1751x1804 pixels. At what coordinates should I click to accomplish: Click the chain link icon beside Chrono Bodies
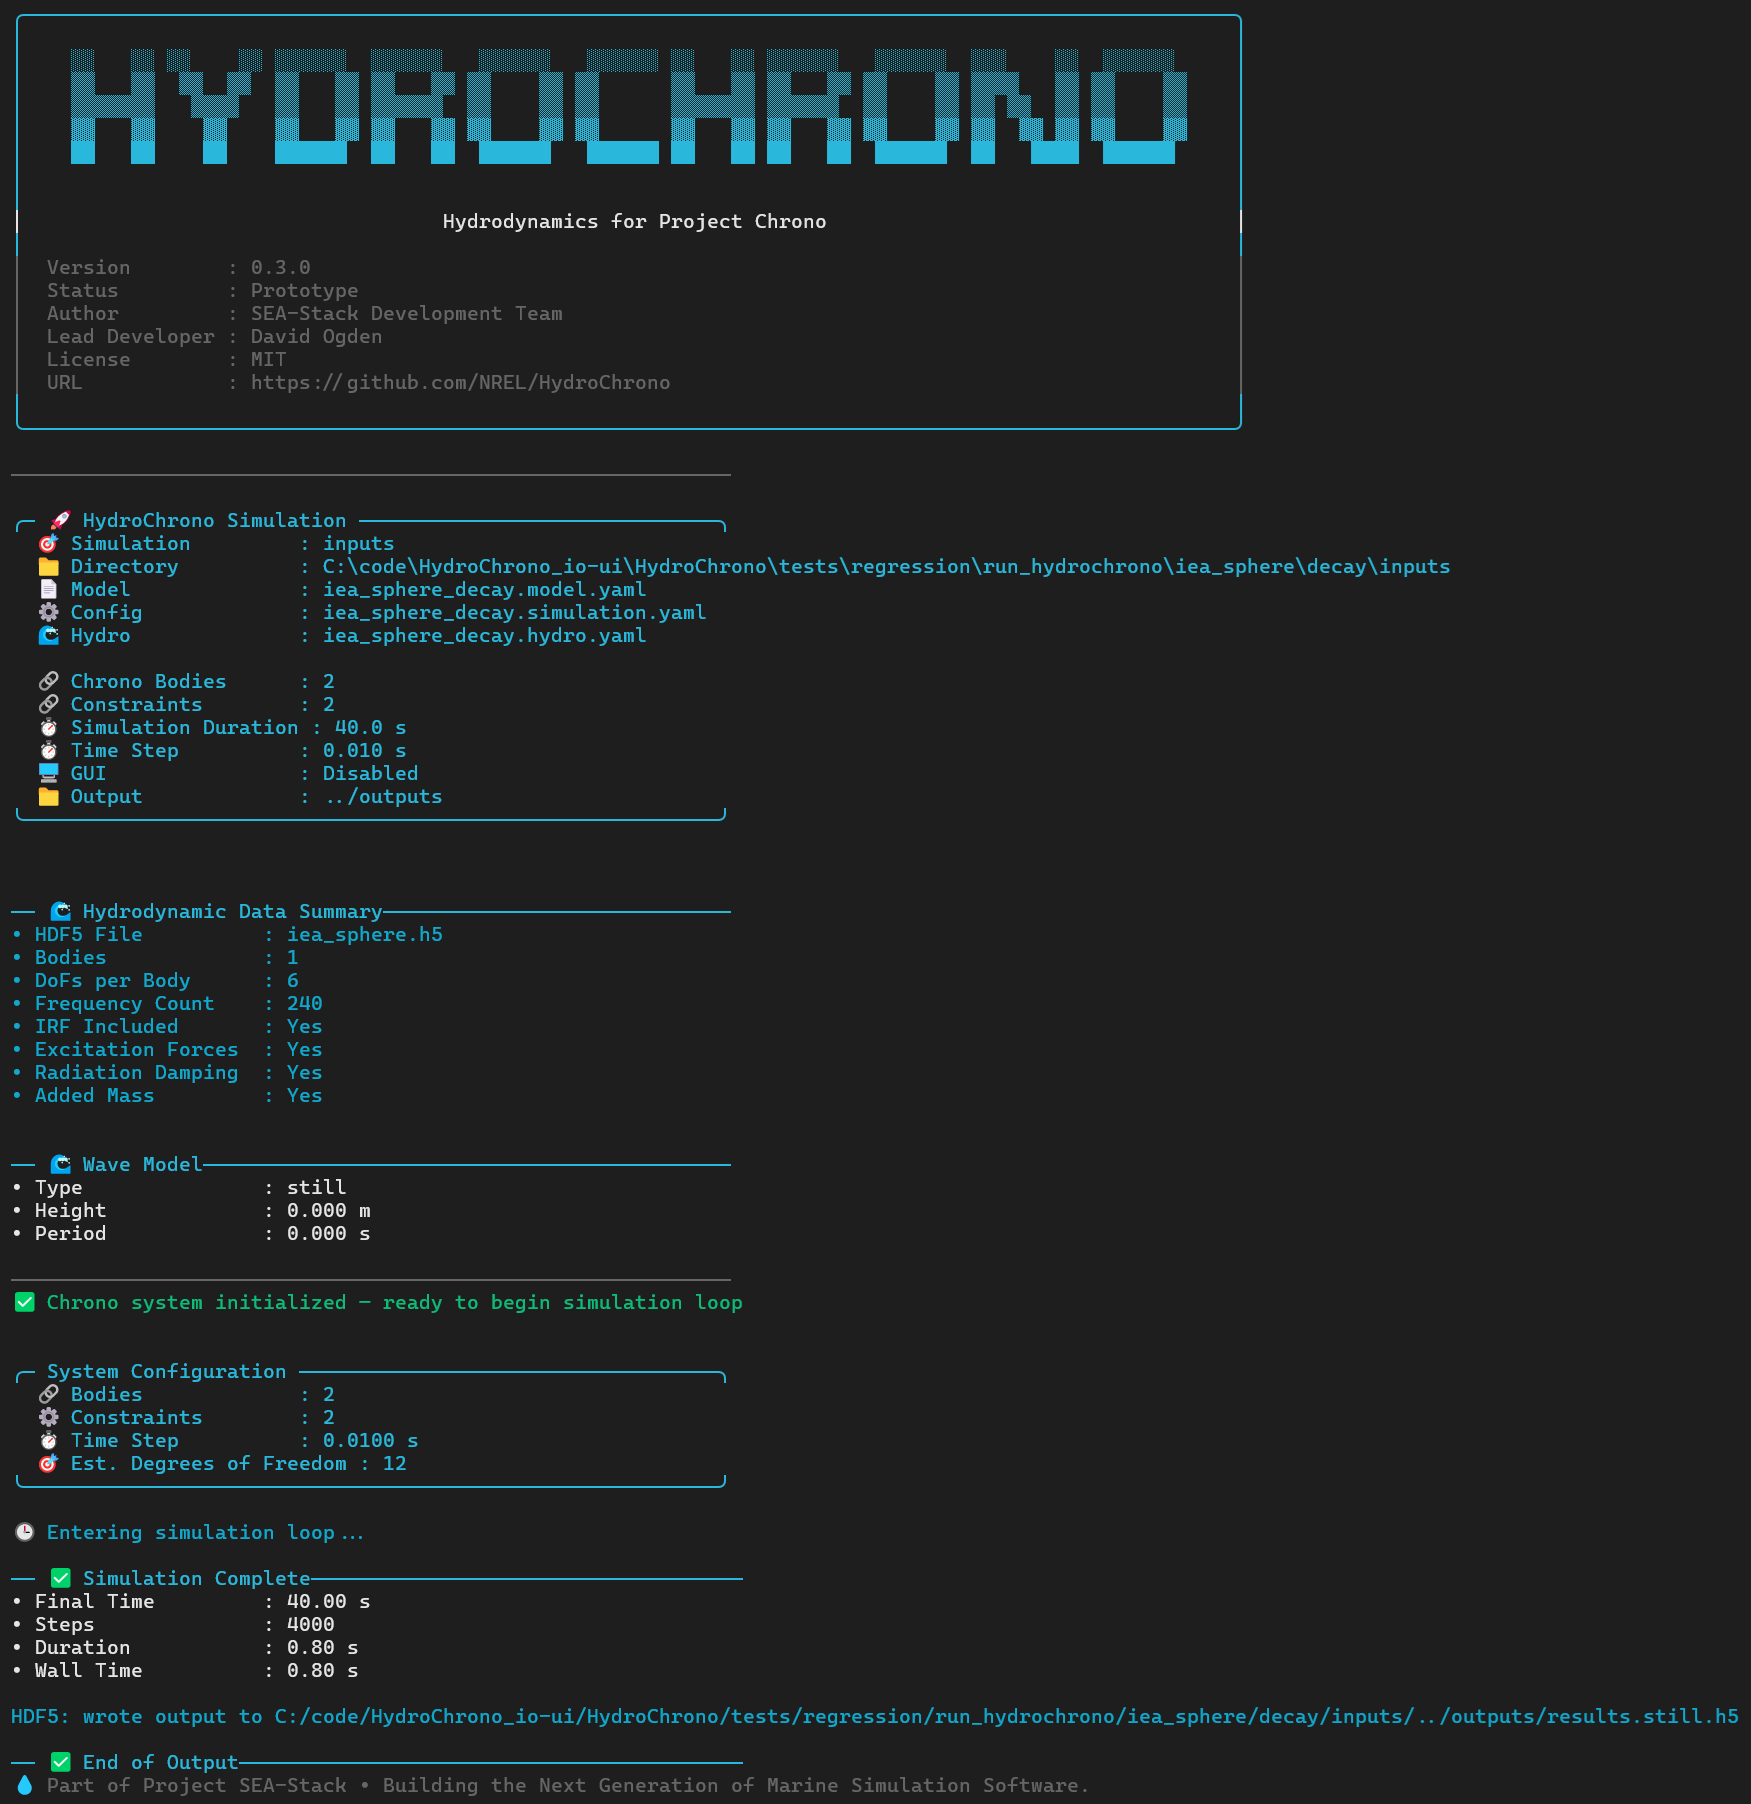48,682
